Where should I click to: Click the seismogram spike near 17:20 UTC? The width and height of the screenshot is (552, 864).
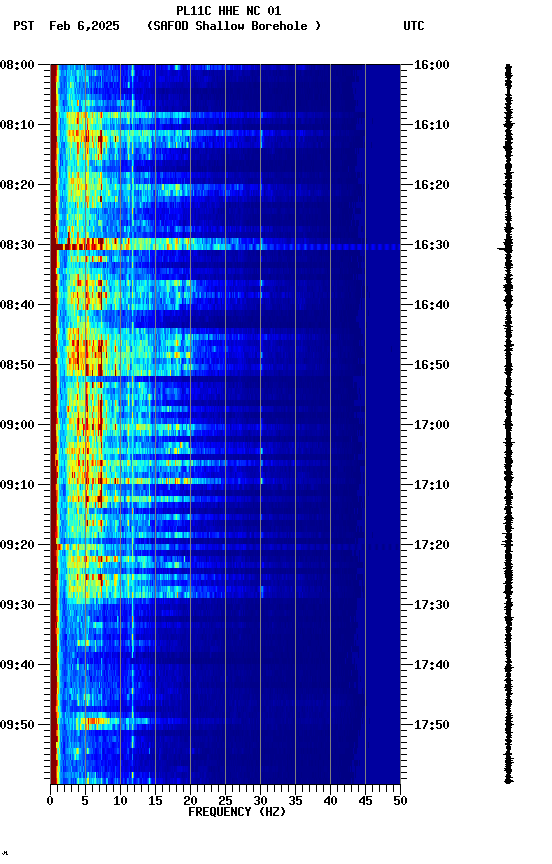[507, 544]
